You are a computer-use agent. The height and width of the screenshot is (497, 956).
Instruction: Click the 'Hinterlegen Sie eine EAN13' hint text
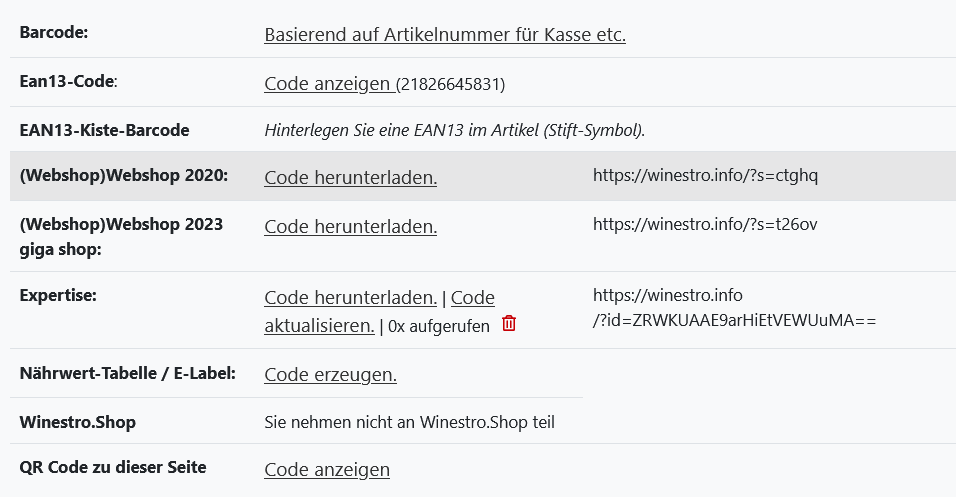[454, 130]
